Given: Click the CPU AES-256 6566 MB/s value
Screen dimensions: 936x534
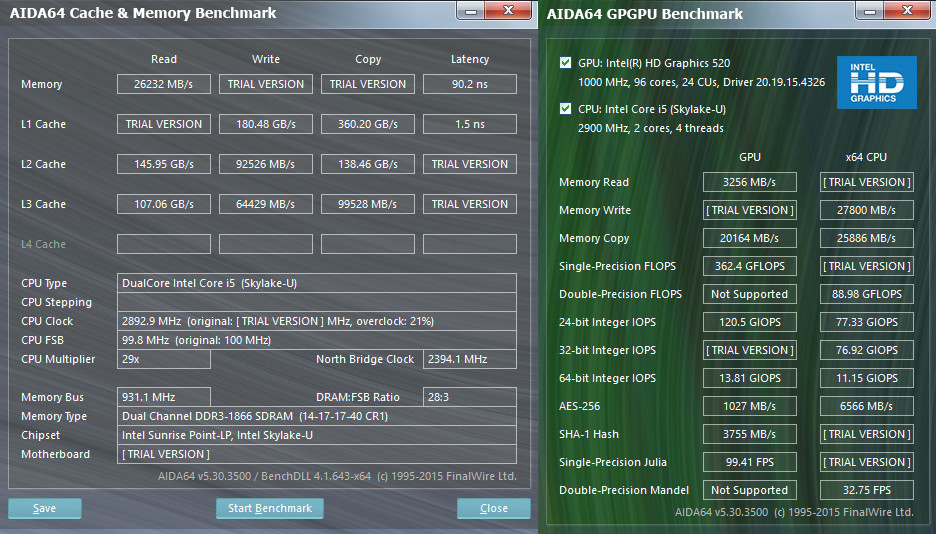Looking at the screenshot, I should coord(867,407).
